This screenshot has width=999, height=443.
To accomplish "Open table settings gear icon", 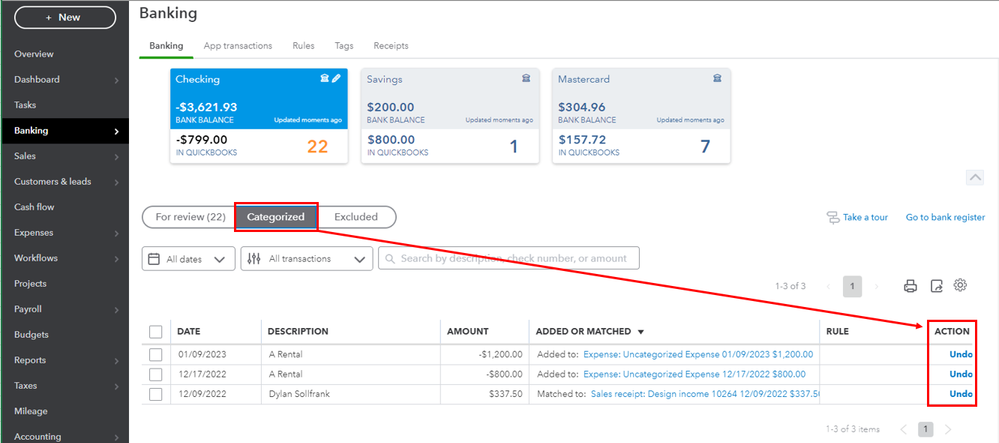I will pyautogui.click(x=960, y=286).
